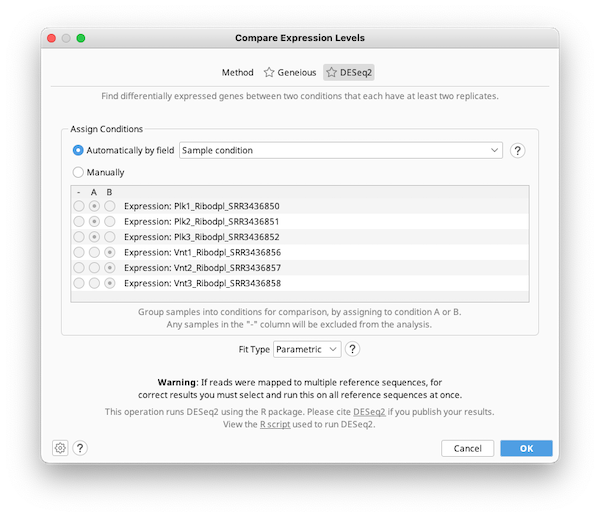Assign Vnt1_Ribodpl_SRR3436856 to condition B
This screenshot has height=517, width=600.
[110, 253]
